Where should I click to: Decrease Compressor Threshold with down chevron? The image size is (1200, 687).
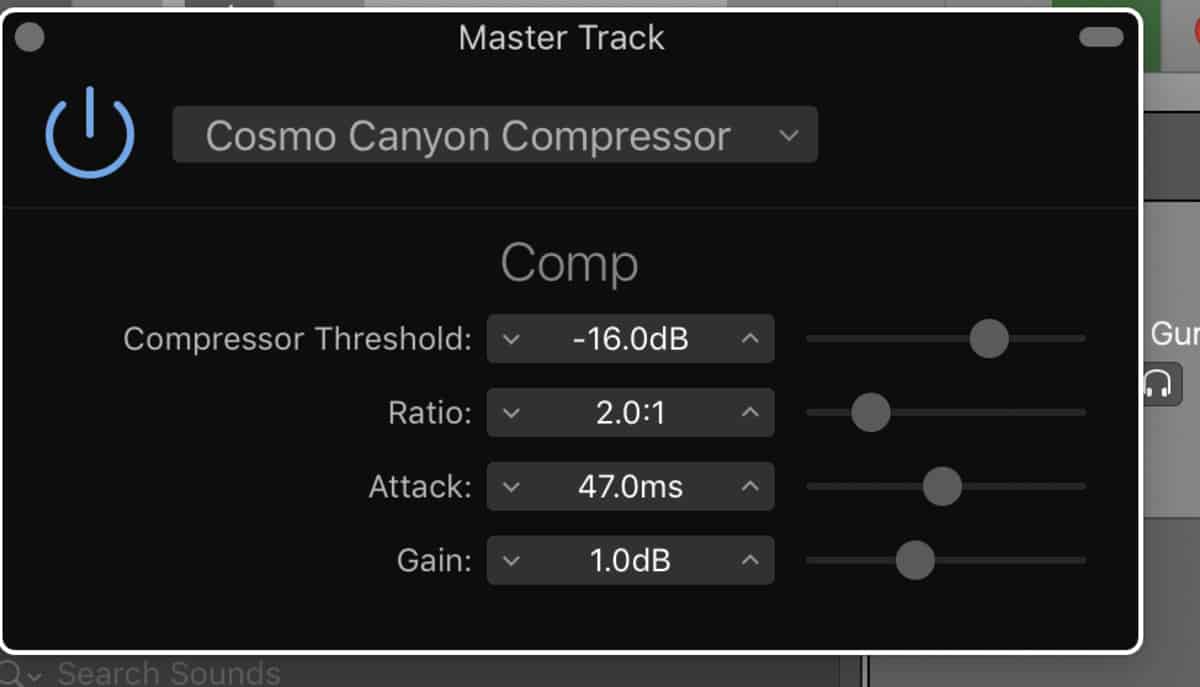coord(511,339)
